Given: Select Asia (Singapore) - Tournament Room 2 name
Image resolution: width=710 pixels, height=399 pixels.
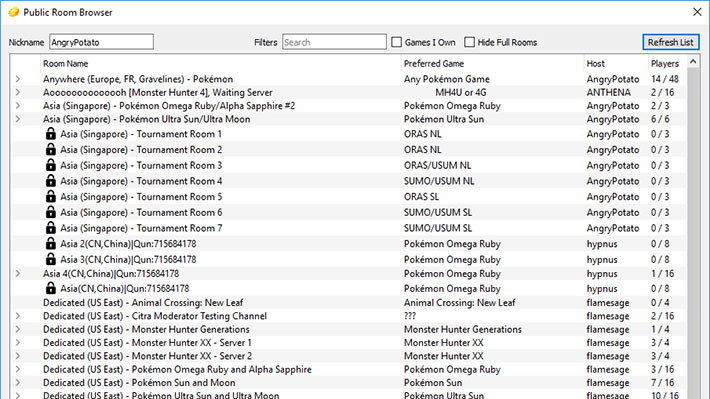Looking at the screenshot, I should (x=141, y=149).
